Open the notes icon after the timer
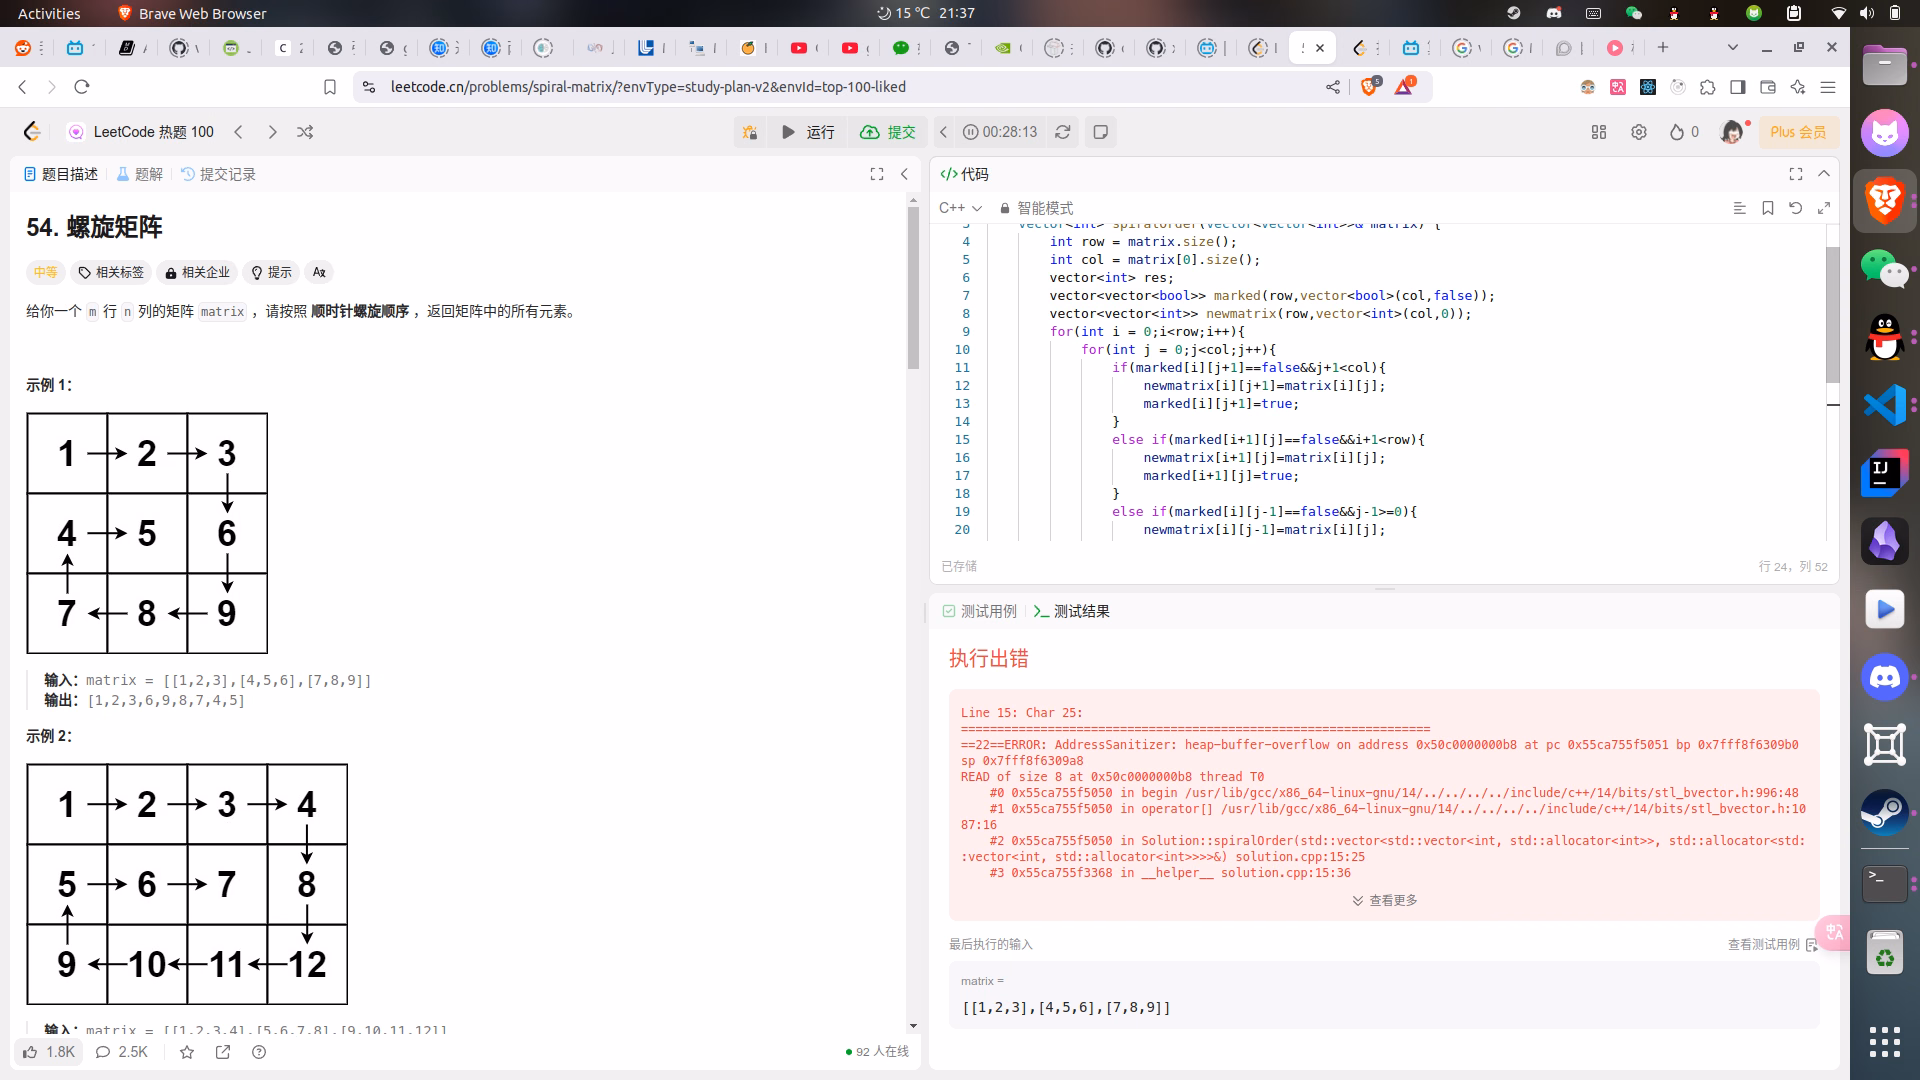The image size is (1920, 1080). pyautogui.click(x=1100, y=132)
